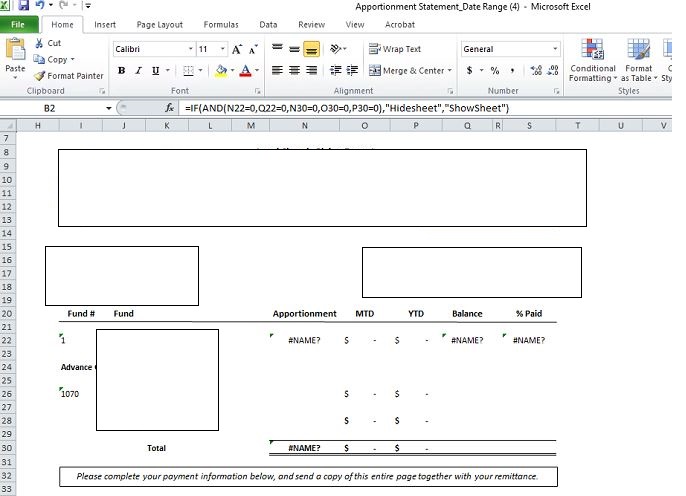Switch to the Formulas tab
Image resolution: width=686 pixels, height=496 pixels.
click(221, 24)
